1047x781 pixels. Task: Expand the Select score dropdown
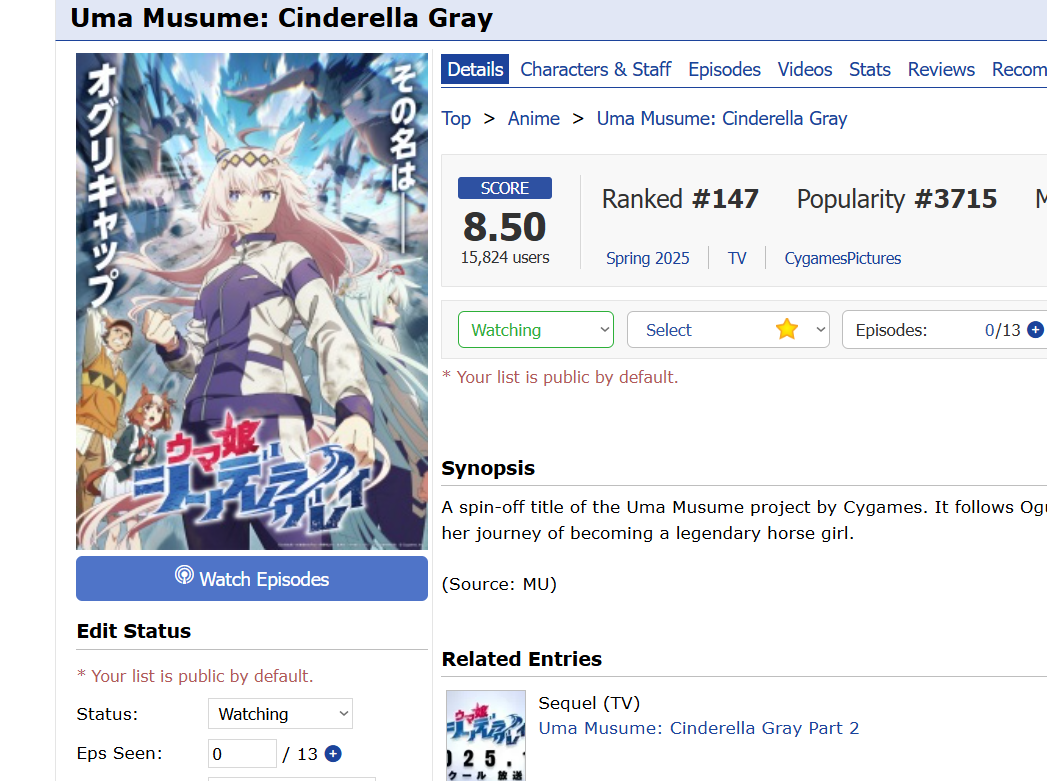[x=728, y=330]
